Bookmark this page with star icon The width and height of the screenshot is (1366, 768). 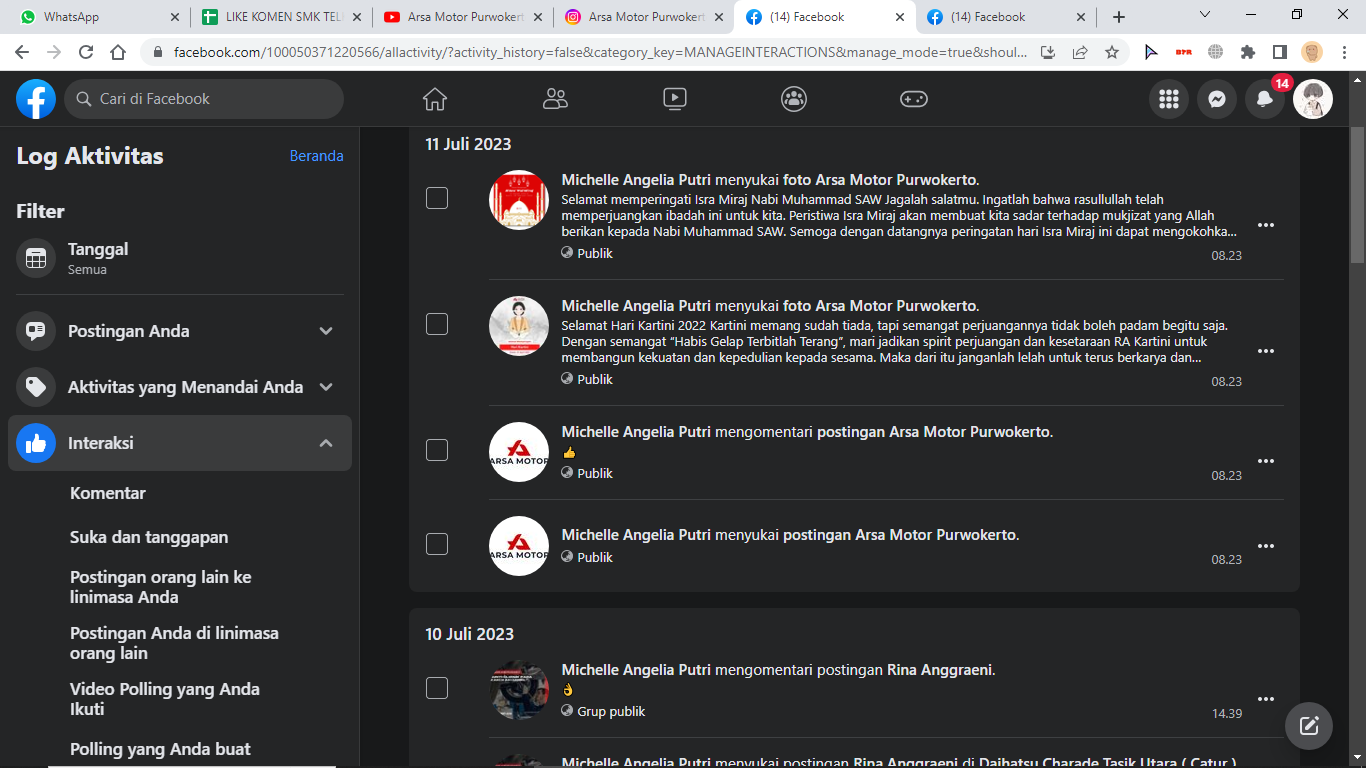coord(1112,52)
